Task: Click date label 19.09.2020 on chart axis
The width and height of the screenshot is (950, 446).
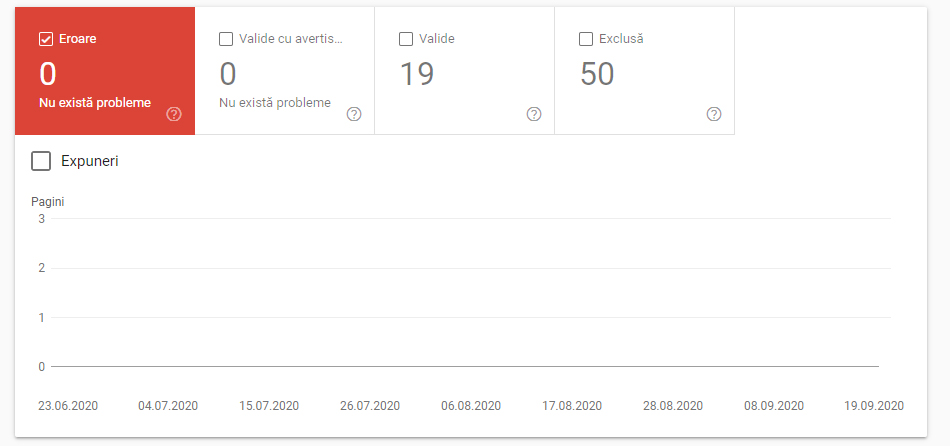Action: 874,406
